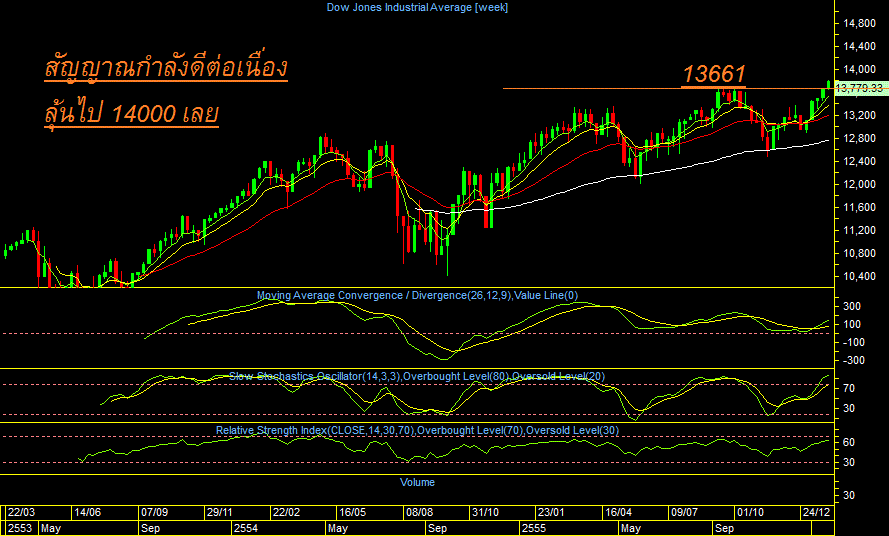Click the 01/10 date label
Viewport: 889px width, 536px height.
[750, 513]
